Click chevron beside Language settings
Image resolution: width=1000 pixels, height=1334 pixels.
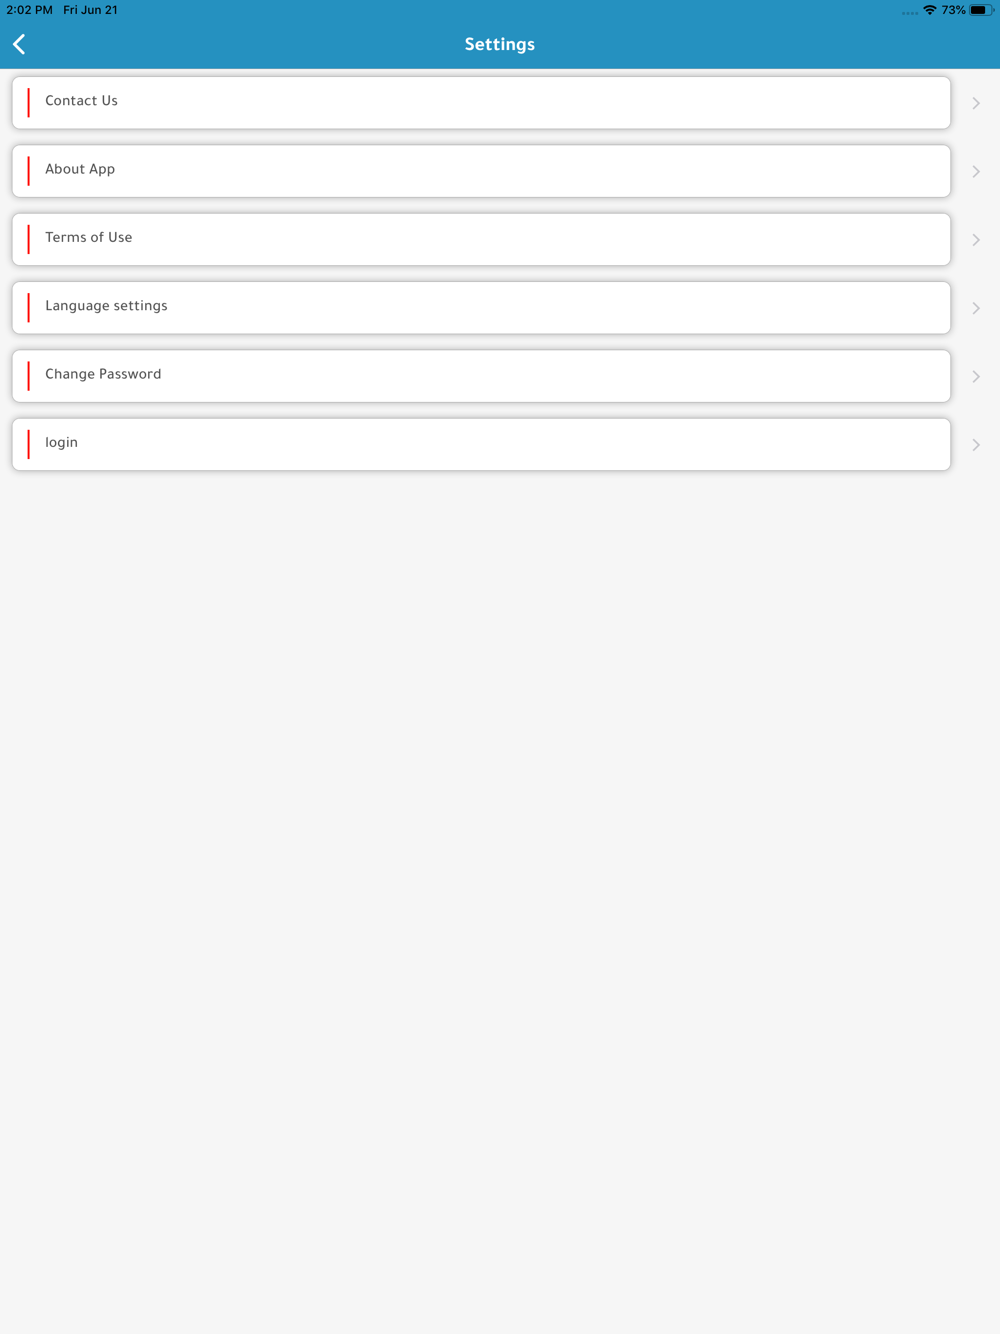pyautogui.click(x=976, y=308)
